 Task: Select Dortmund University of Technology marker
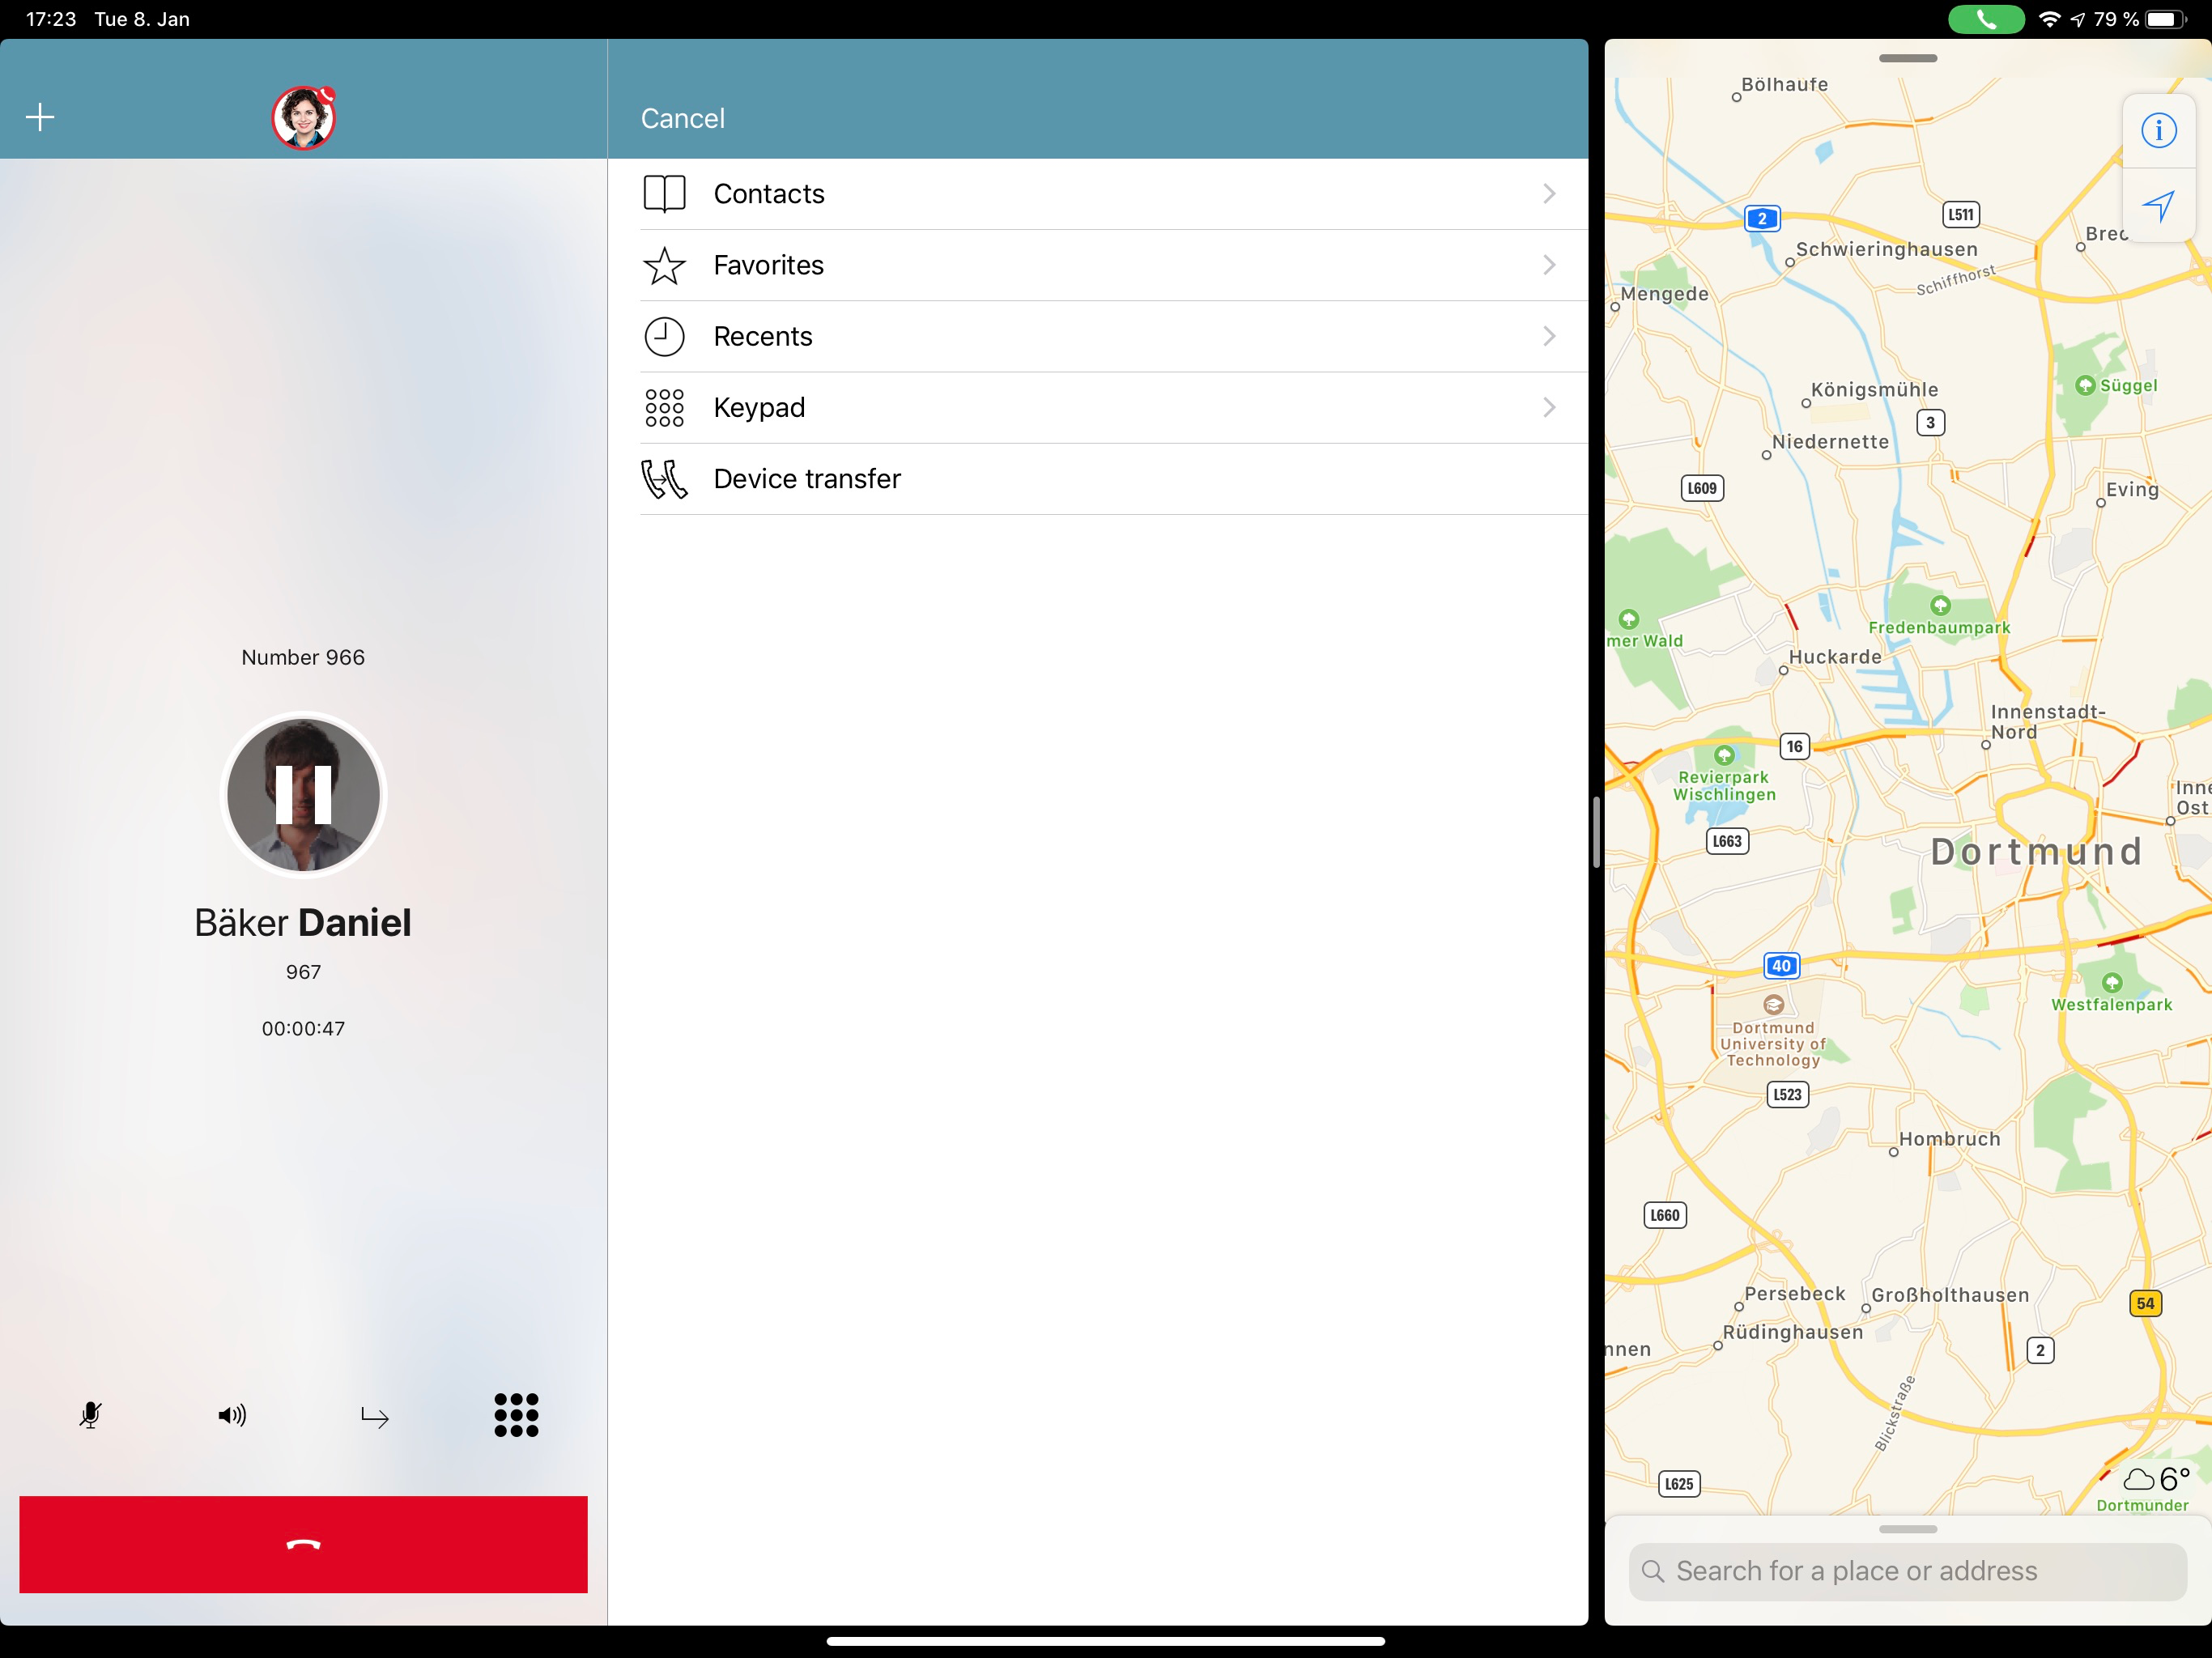1774,1004
